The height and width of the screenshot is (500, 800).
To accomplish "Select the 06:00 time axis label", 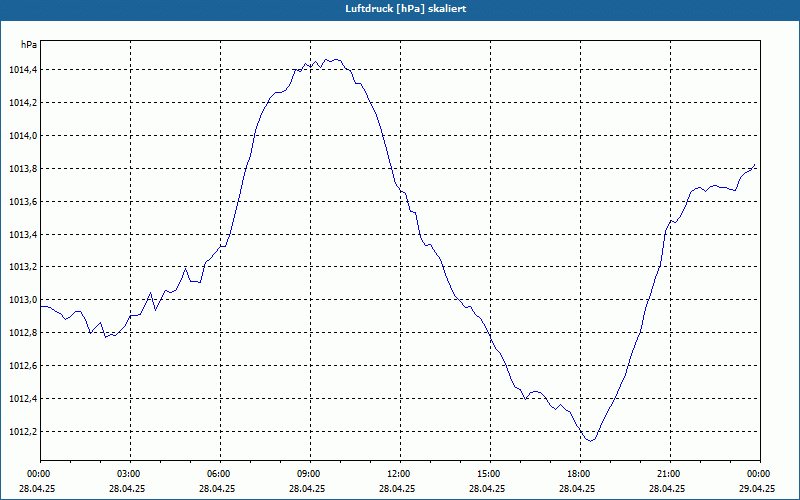I will click(220, 474).
